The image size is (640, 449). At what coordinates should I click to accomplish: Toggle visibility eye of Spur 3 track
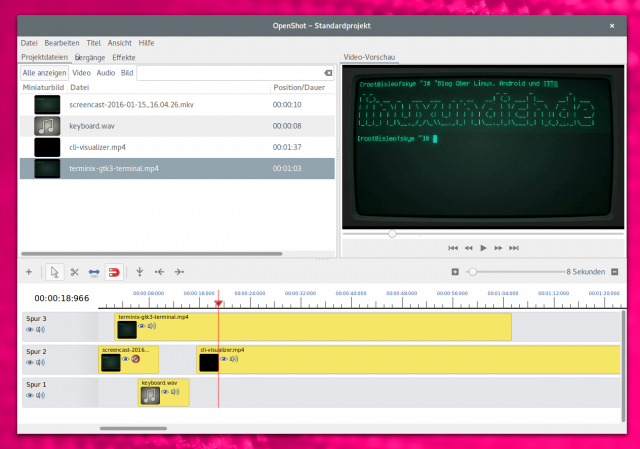pyautogui.click(x=30, y=329)
